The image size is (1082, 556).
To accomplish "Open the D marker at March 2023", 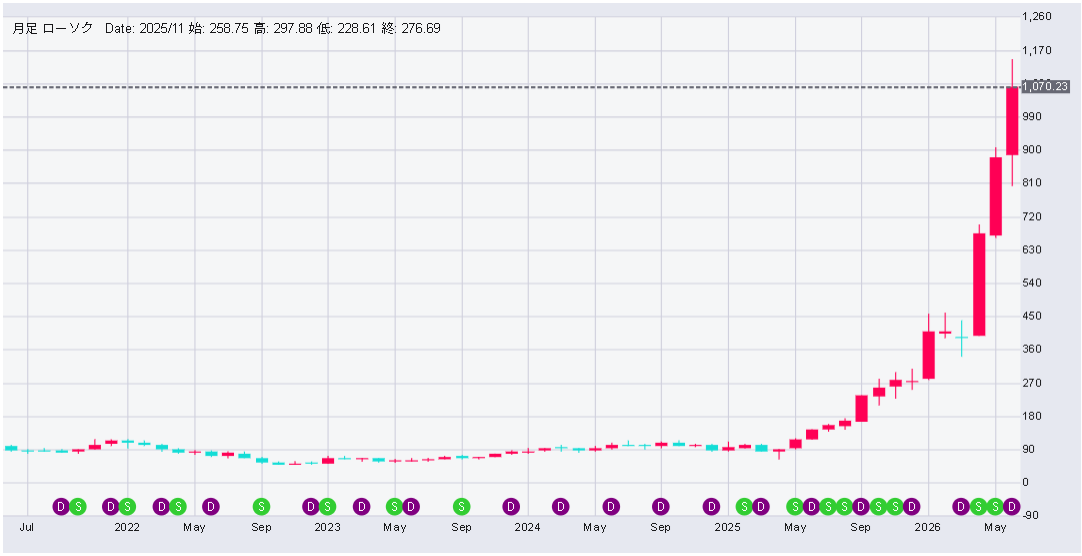I will tap(361, 507).
